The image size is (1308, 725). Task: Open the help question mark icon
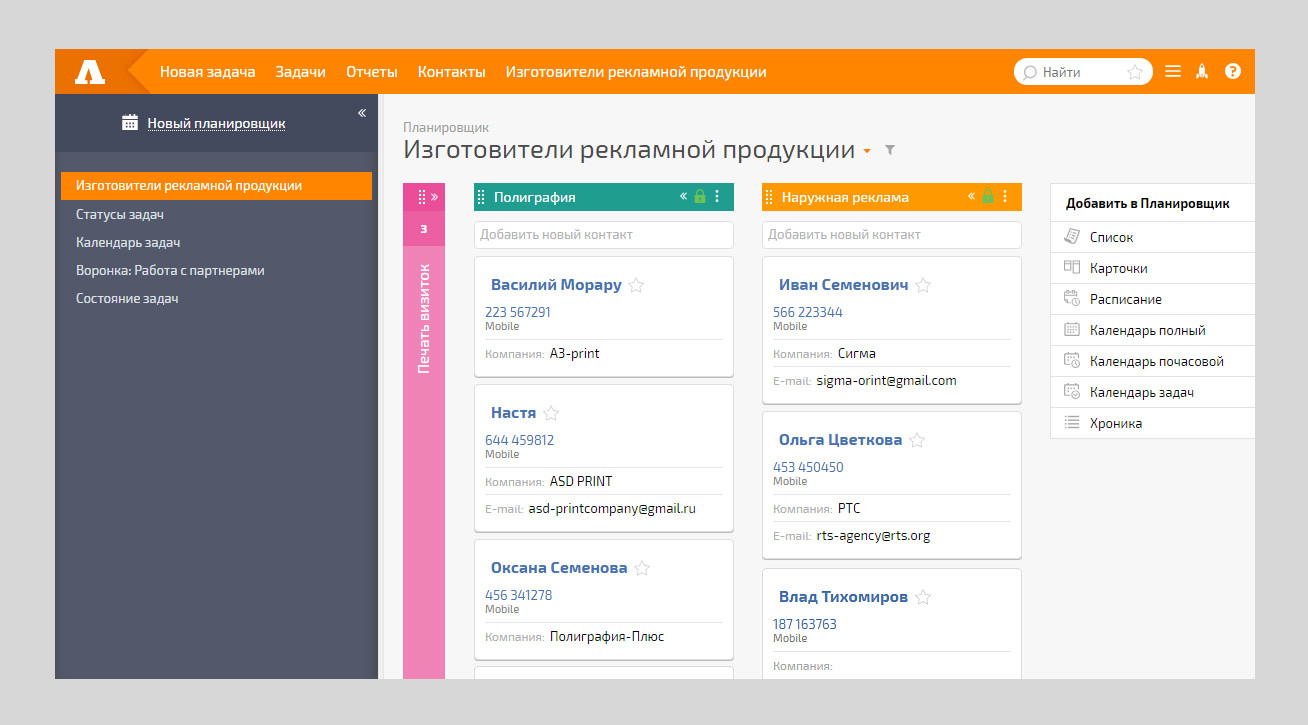(x=1232, y=72)
